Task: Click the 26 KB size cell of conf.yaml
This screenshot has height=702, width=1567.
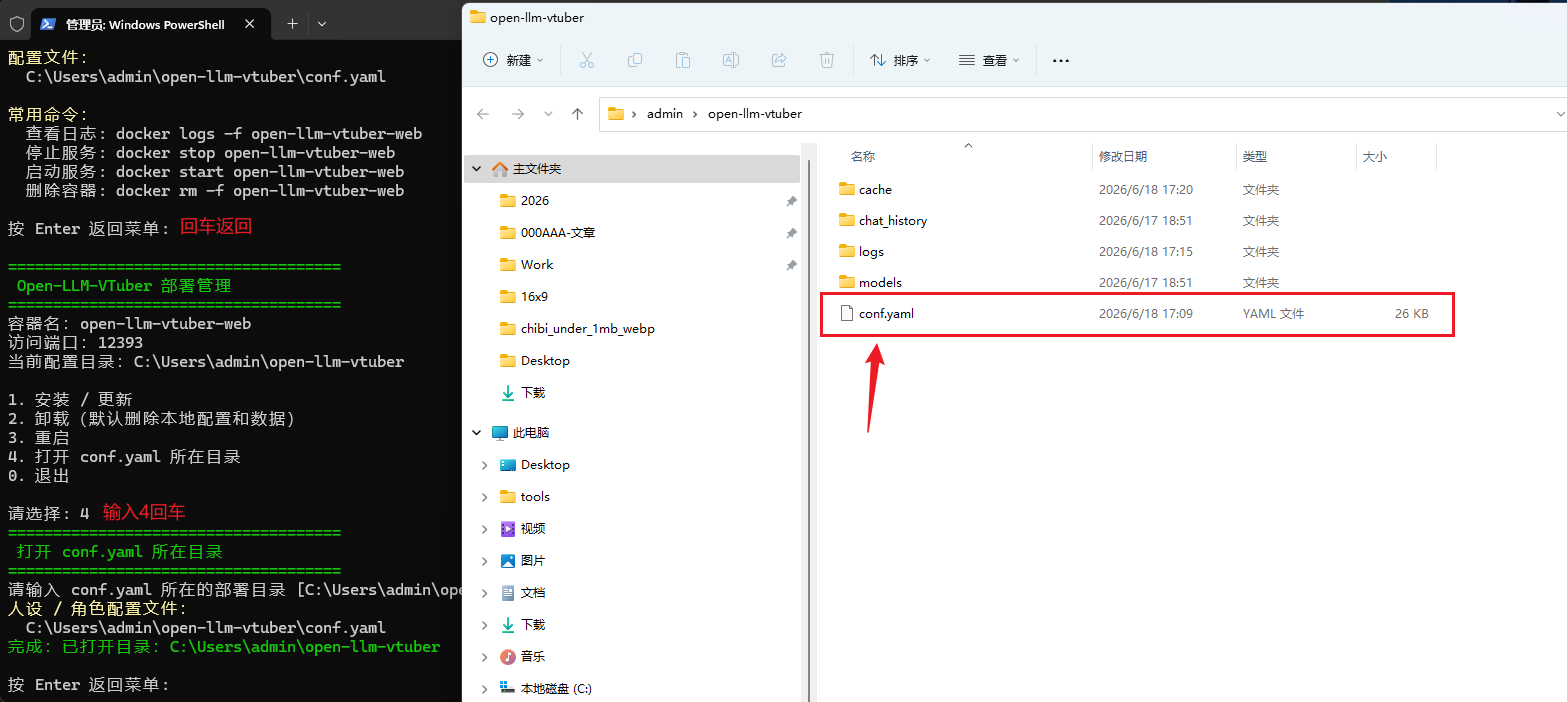Action: (1412, 313)
